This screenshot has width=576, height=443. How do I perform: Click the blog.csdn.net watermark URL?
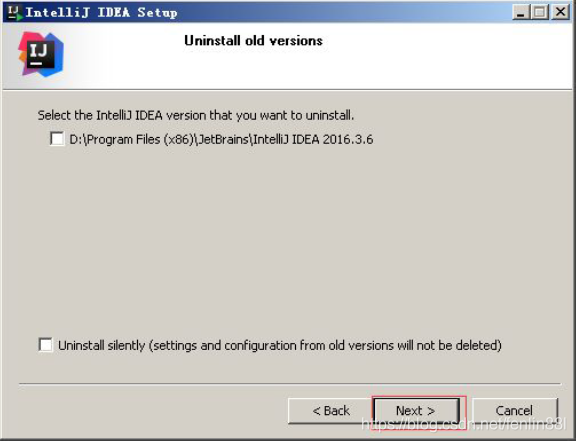tap(464, 424)
